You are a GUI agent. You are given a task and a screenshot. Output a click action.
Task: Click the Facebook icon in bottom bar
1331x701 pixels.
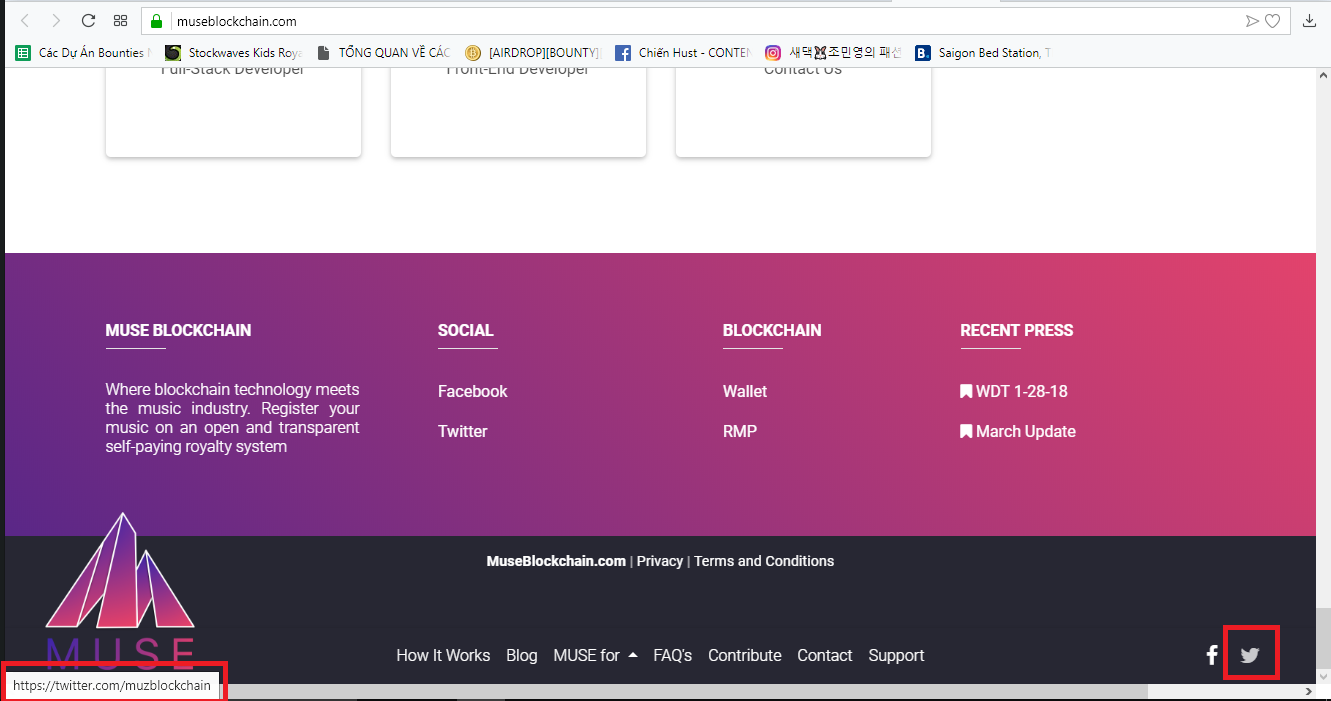[x=1212, y=655]
